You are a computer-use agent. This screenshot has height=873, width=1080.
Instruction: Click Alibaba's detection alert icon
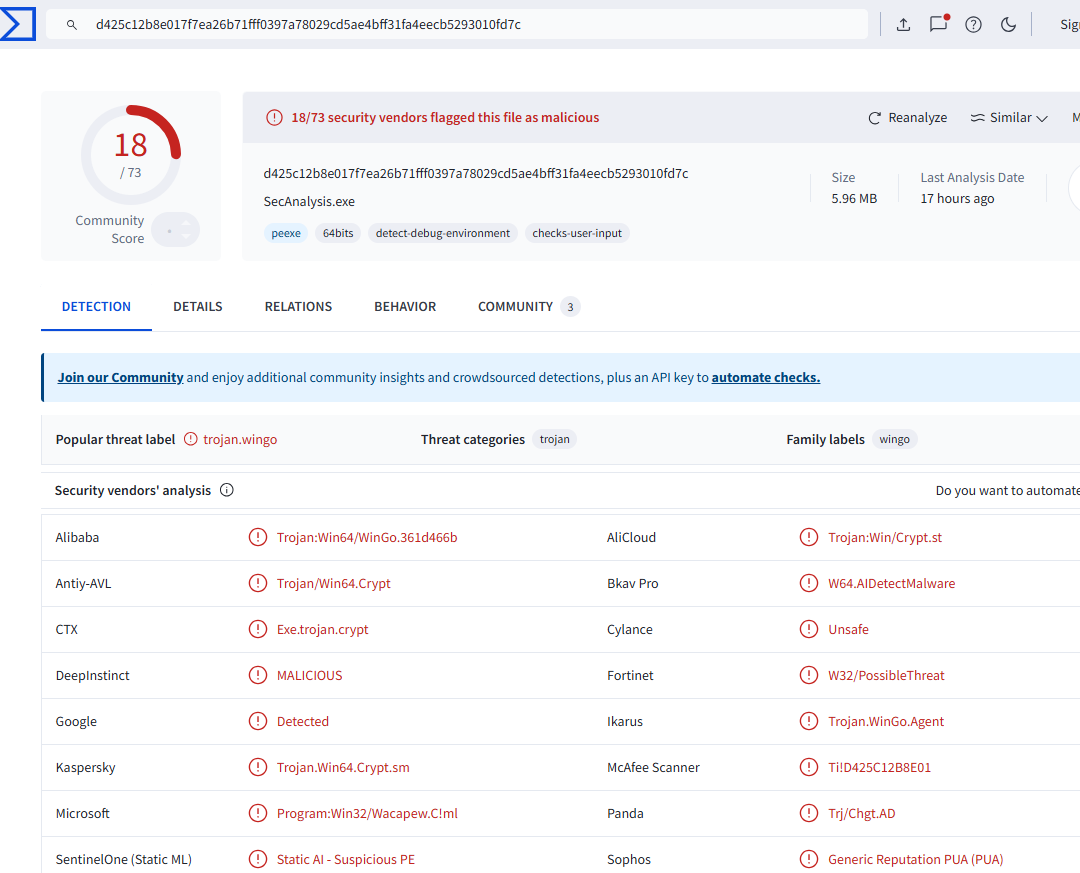point(258,537)
